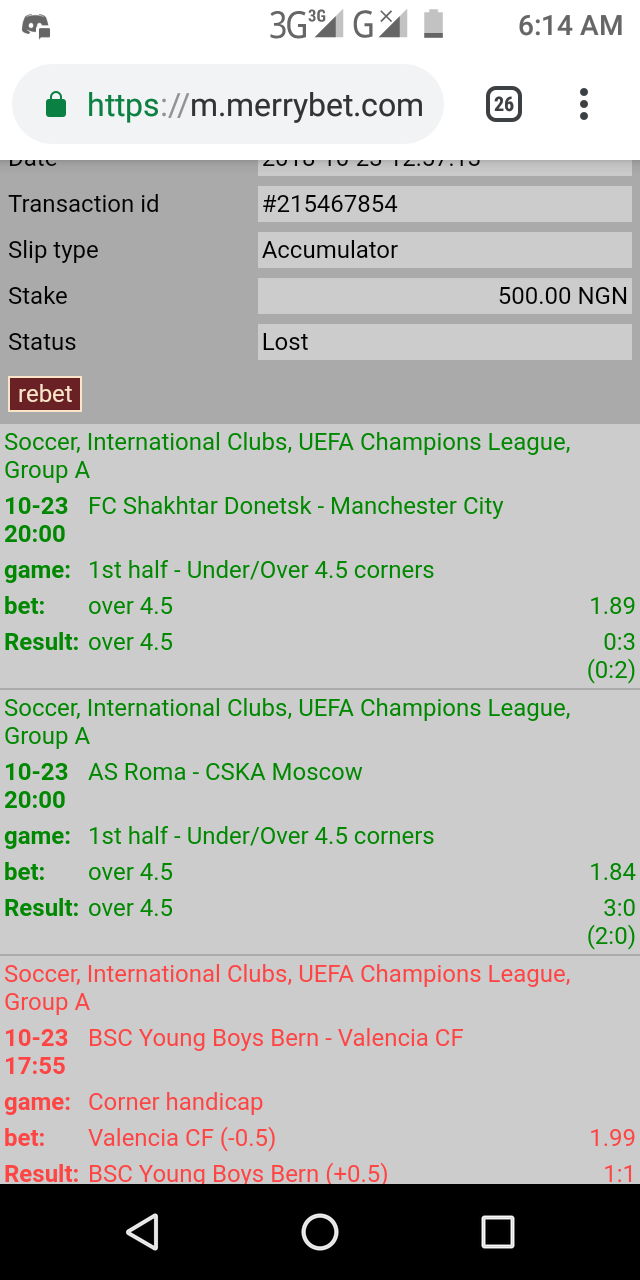The width and height of the screenshot is (640, 1280).
Task: Open BSC Young Boys Bern - Valencia CF match
Action: pyautogui.click(x=276, y=1038)
